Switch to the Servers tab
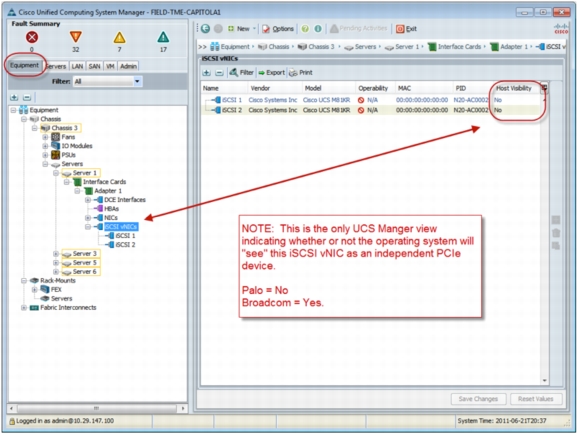The width and height of the screenshot is (578, 435). [56, 66]
